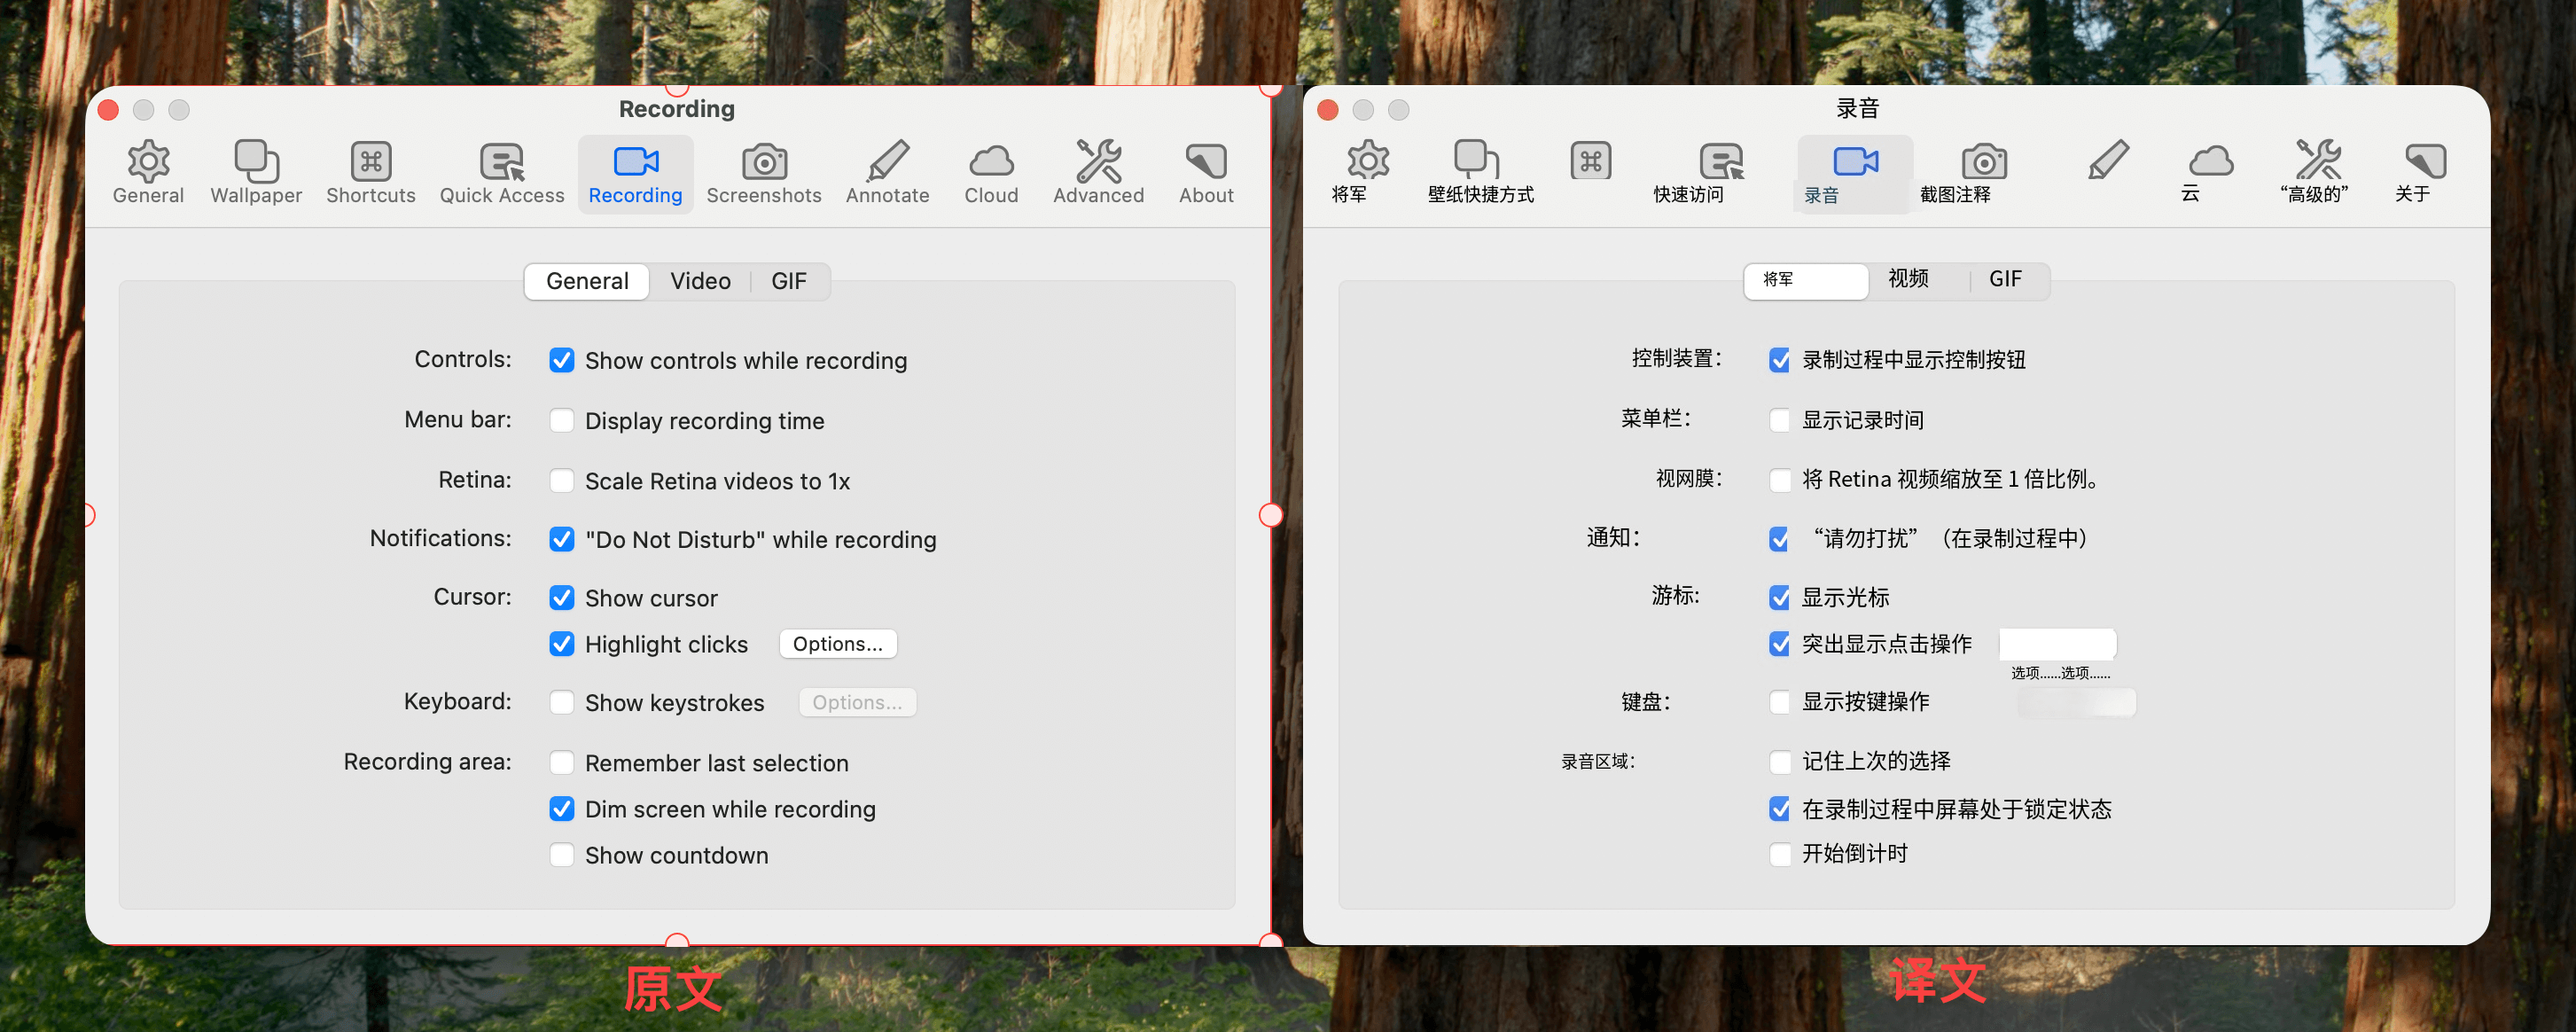This screenshot has width=2576, height=1032.
Task: Open Highlight clicks Options button
Action: click(837, 644)
